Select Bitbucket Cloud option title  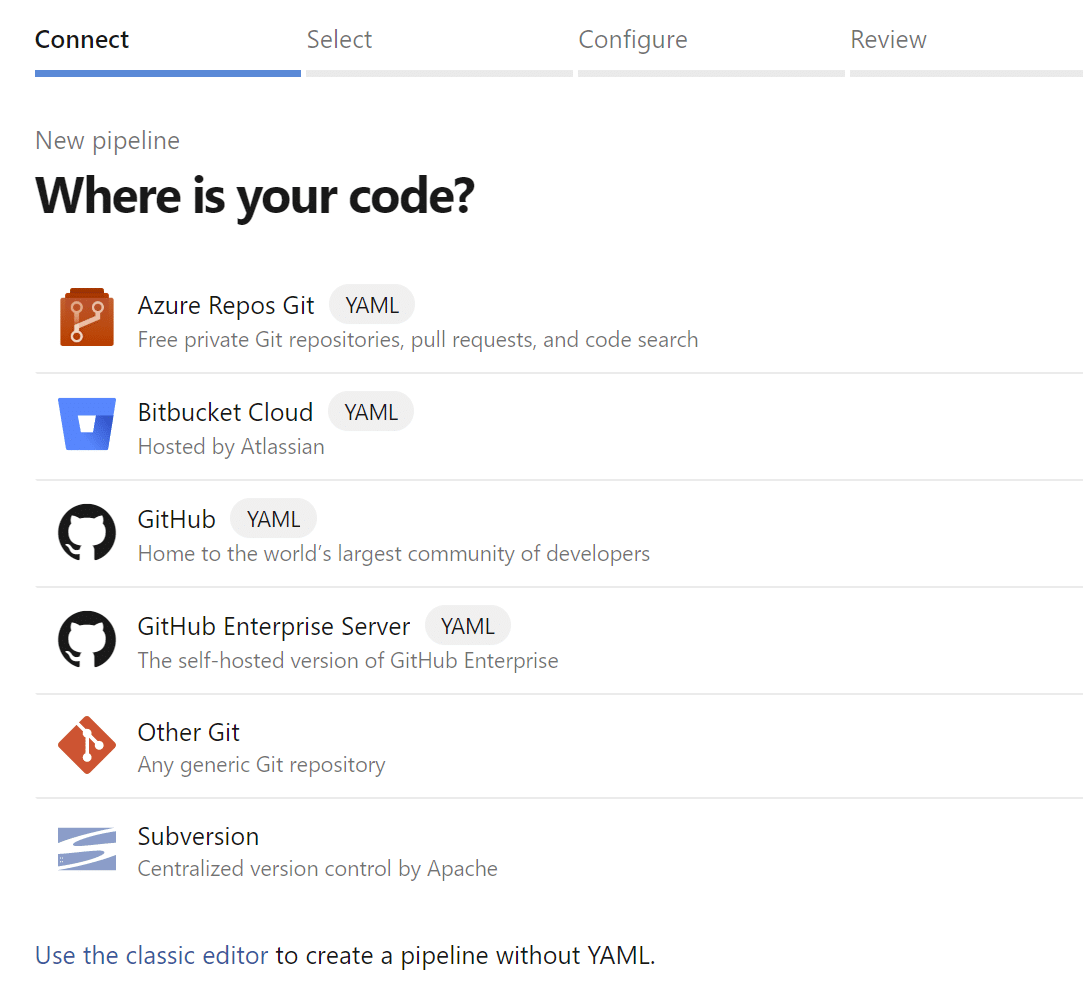coord(225,412)
